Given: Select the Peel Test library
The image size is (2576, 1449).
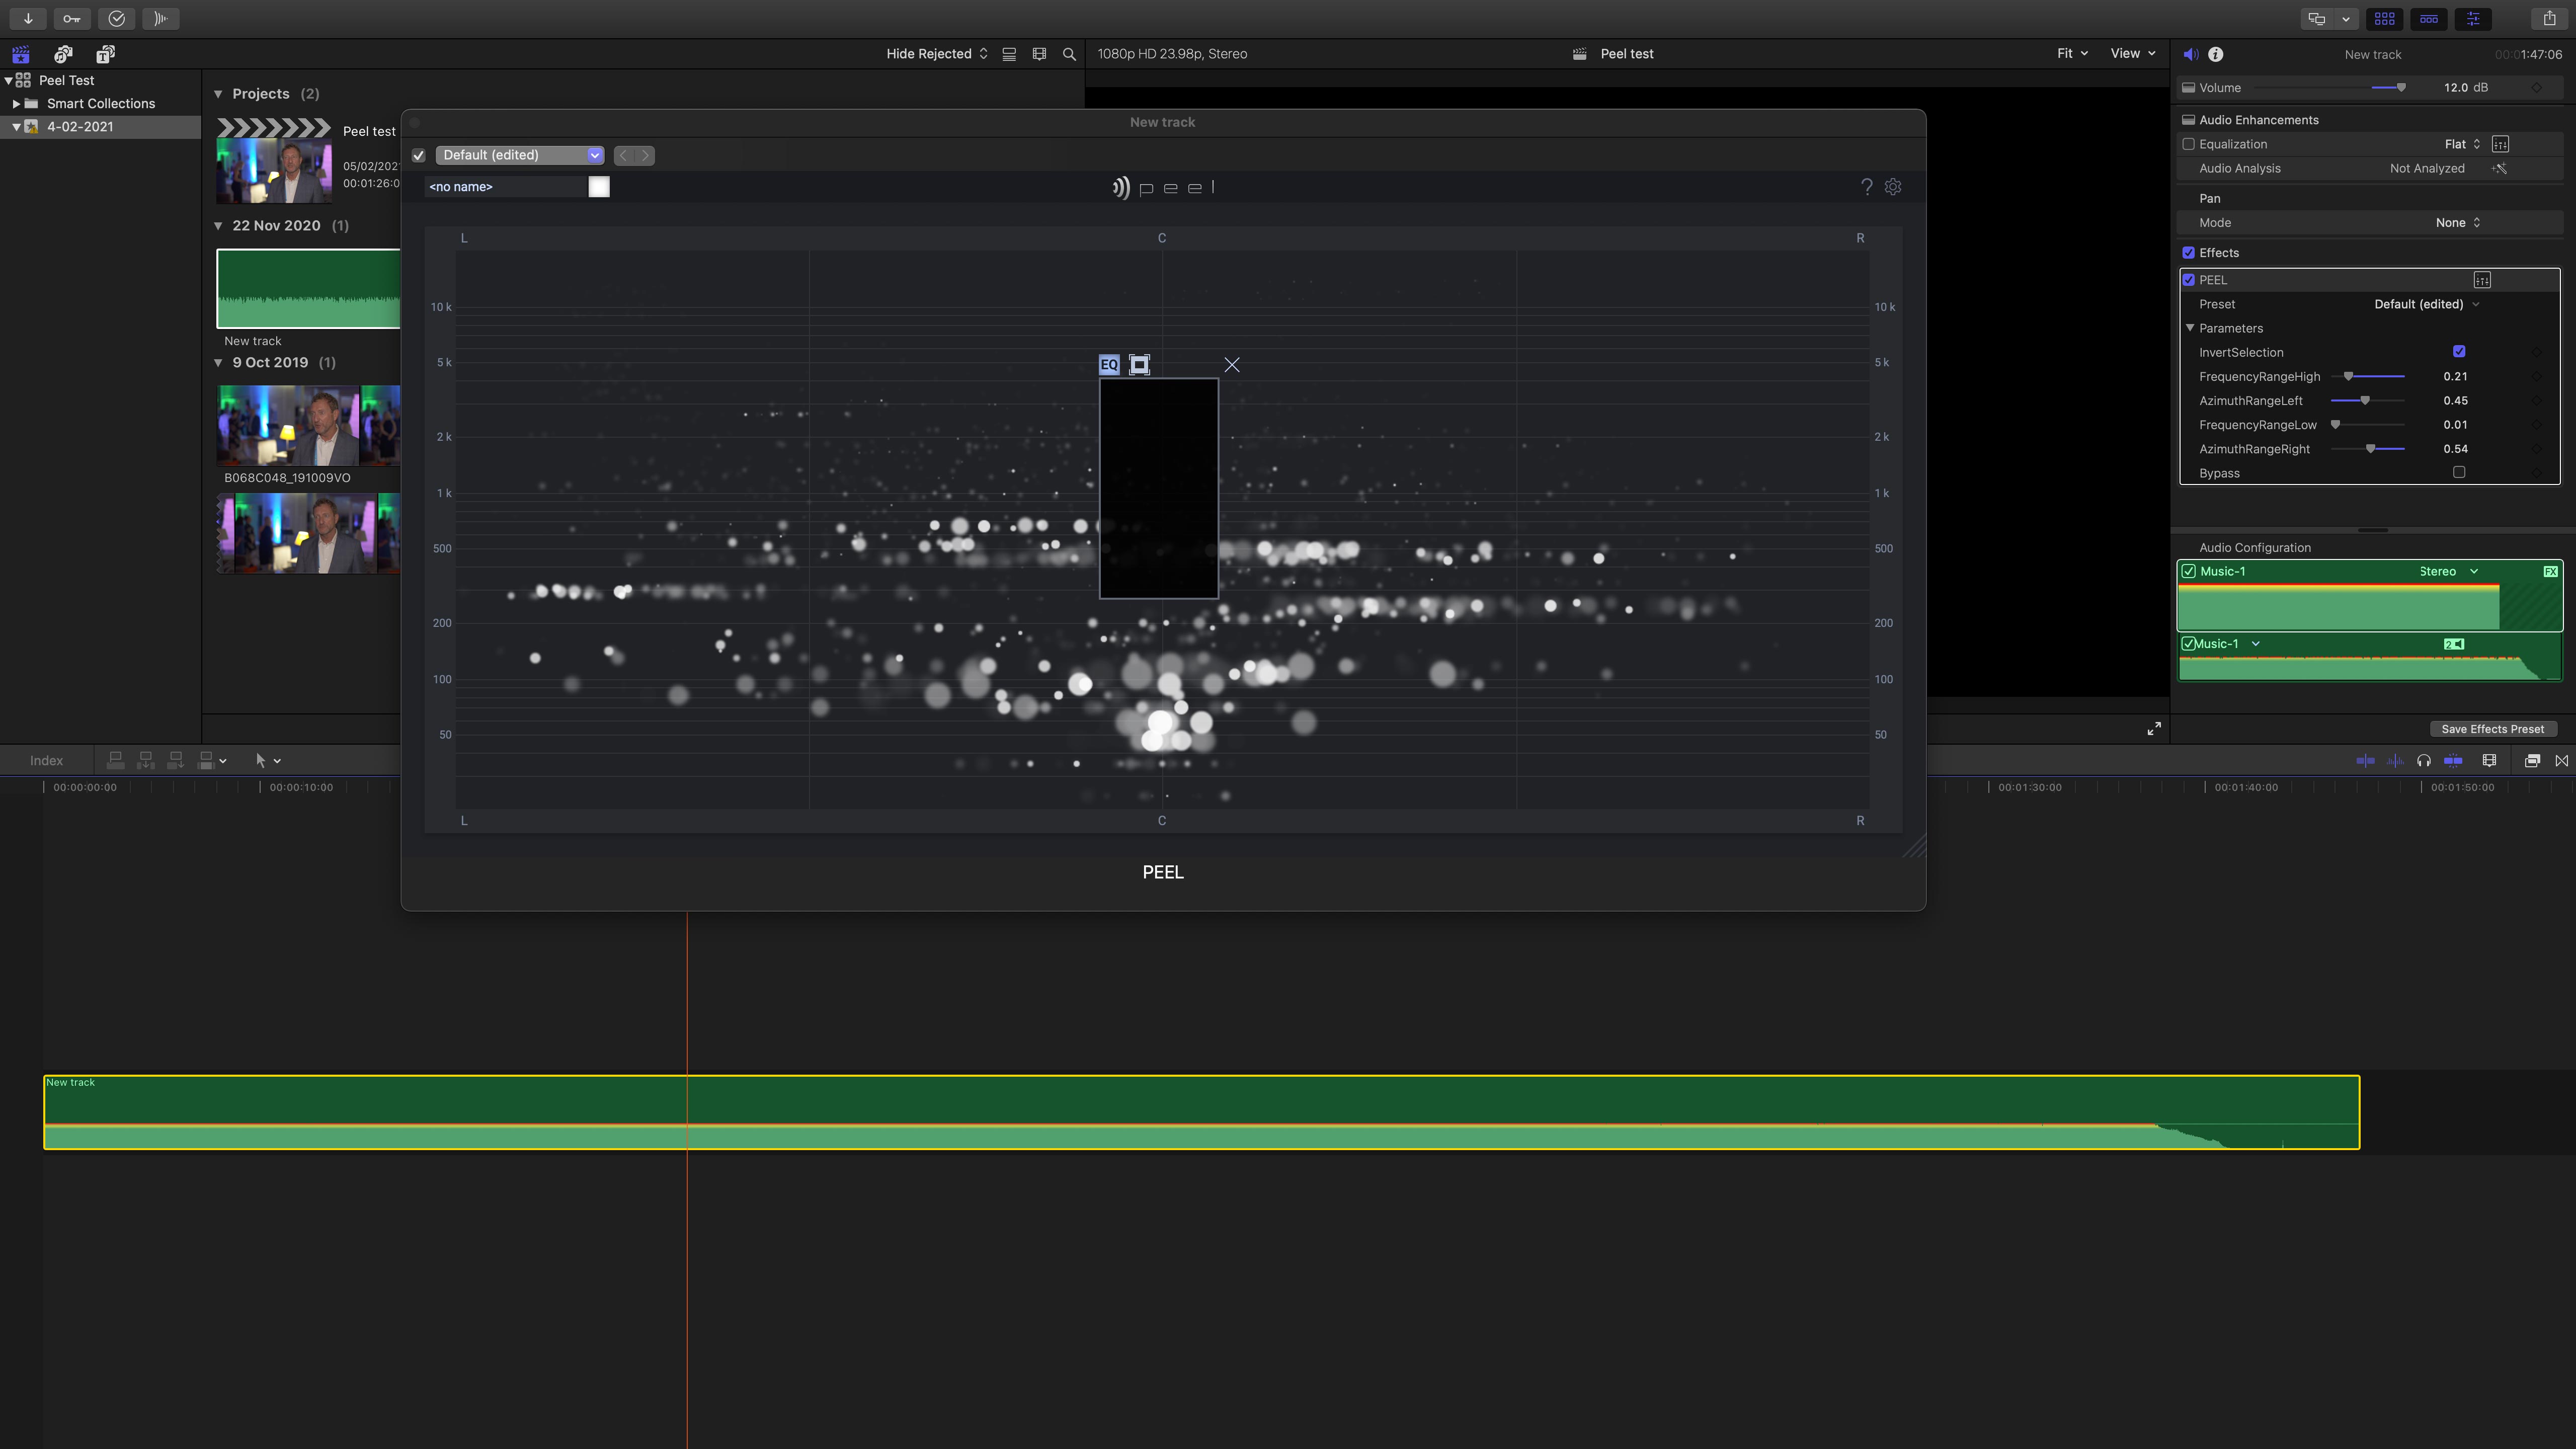Looking at the screenshot, I should point(67,80).
